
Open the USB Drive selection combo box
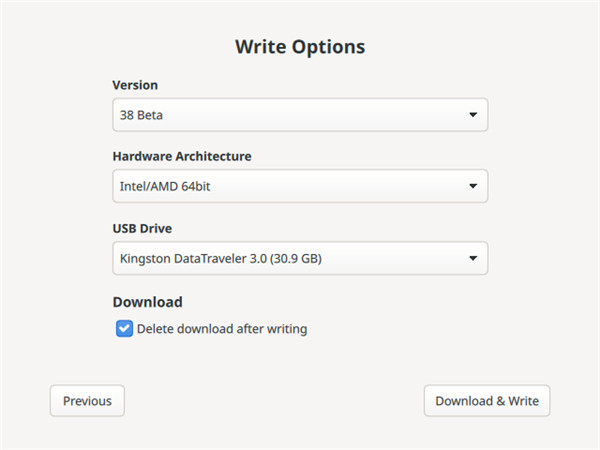[x=299, y=259]
